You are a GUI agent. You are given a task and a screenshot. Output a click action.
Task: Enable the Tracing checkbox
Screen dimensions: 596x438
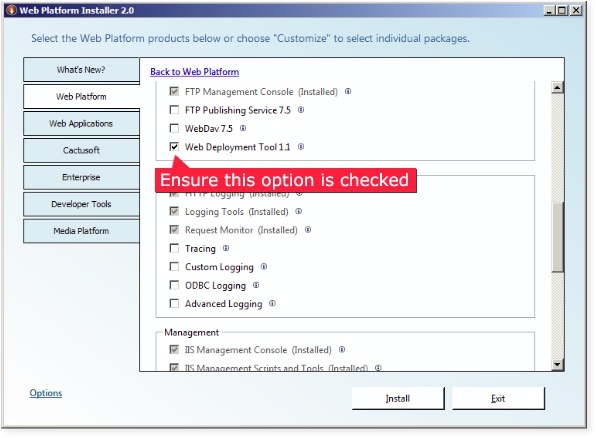(x=174, y=248)
